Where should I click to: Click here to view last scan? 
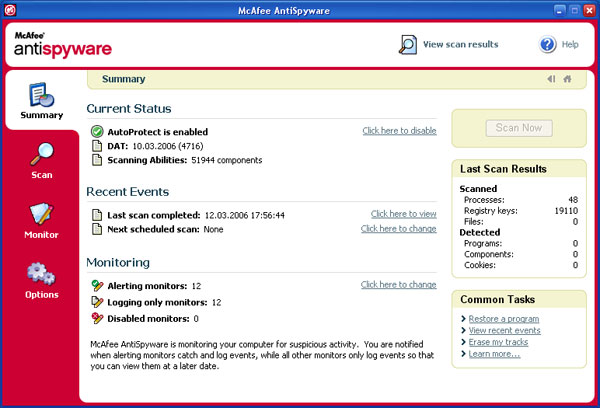point(404,214)
